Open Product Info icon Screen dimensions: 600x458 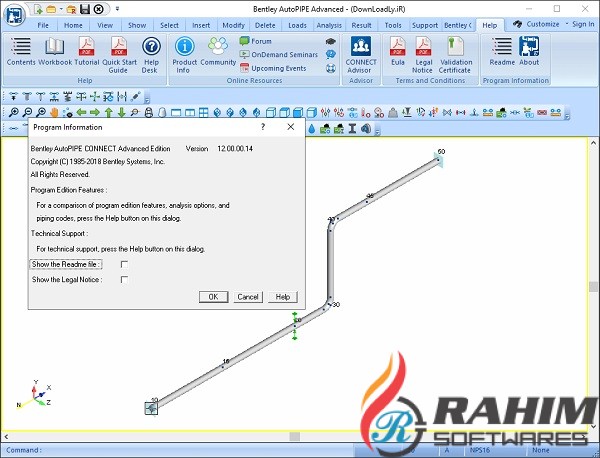click(184, 55)
